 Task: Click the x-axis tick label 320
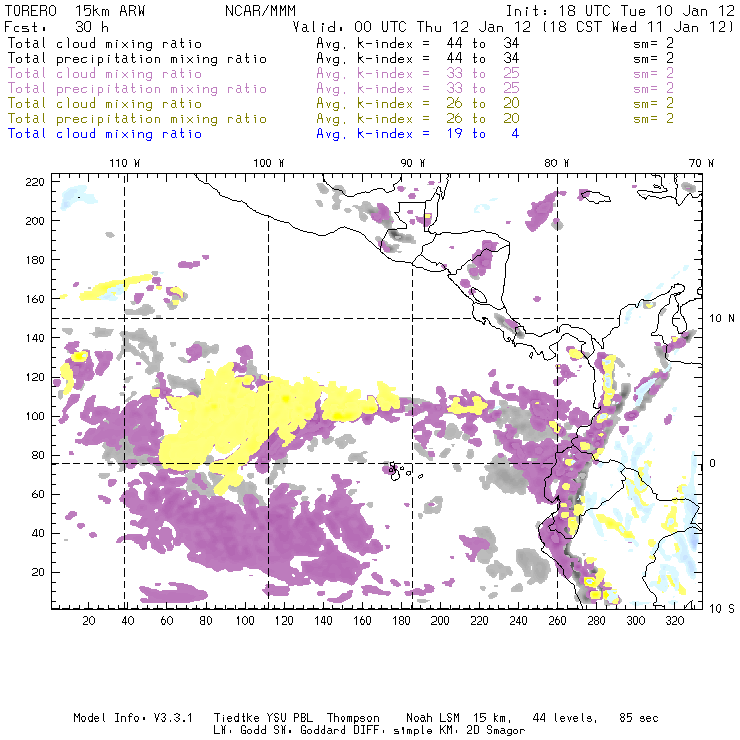pos(674,621)
